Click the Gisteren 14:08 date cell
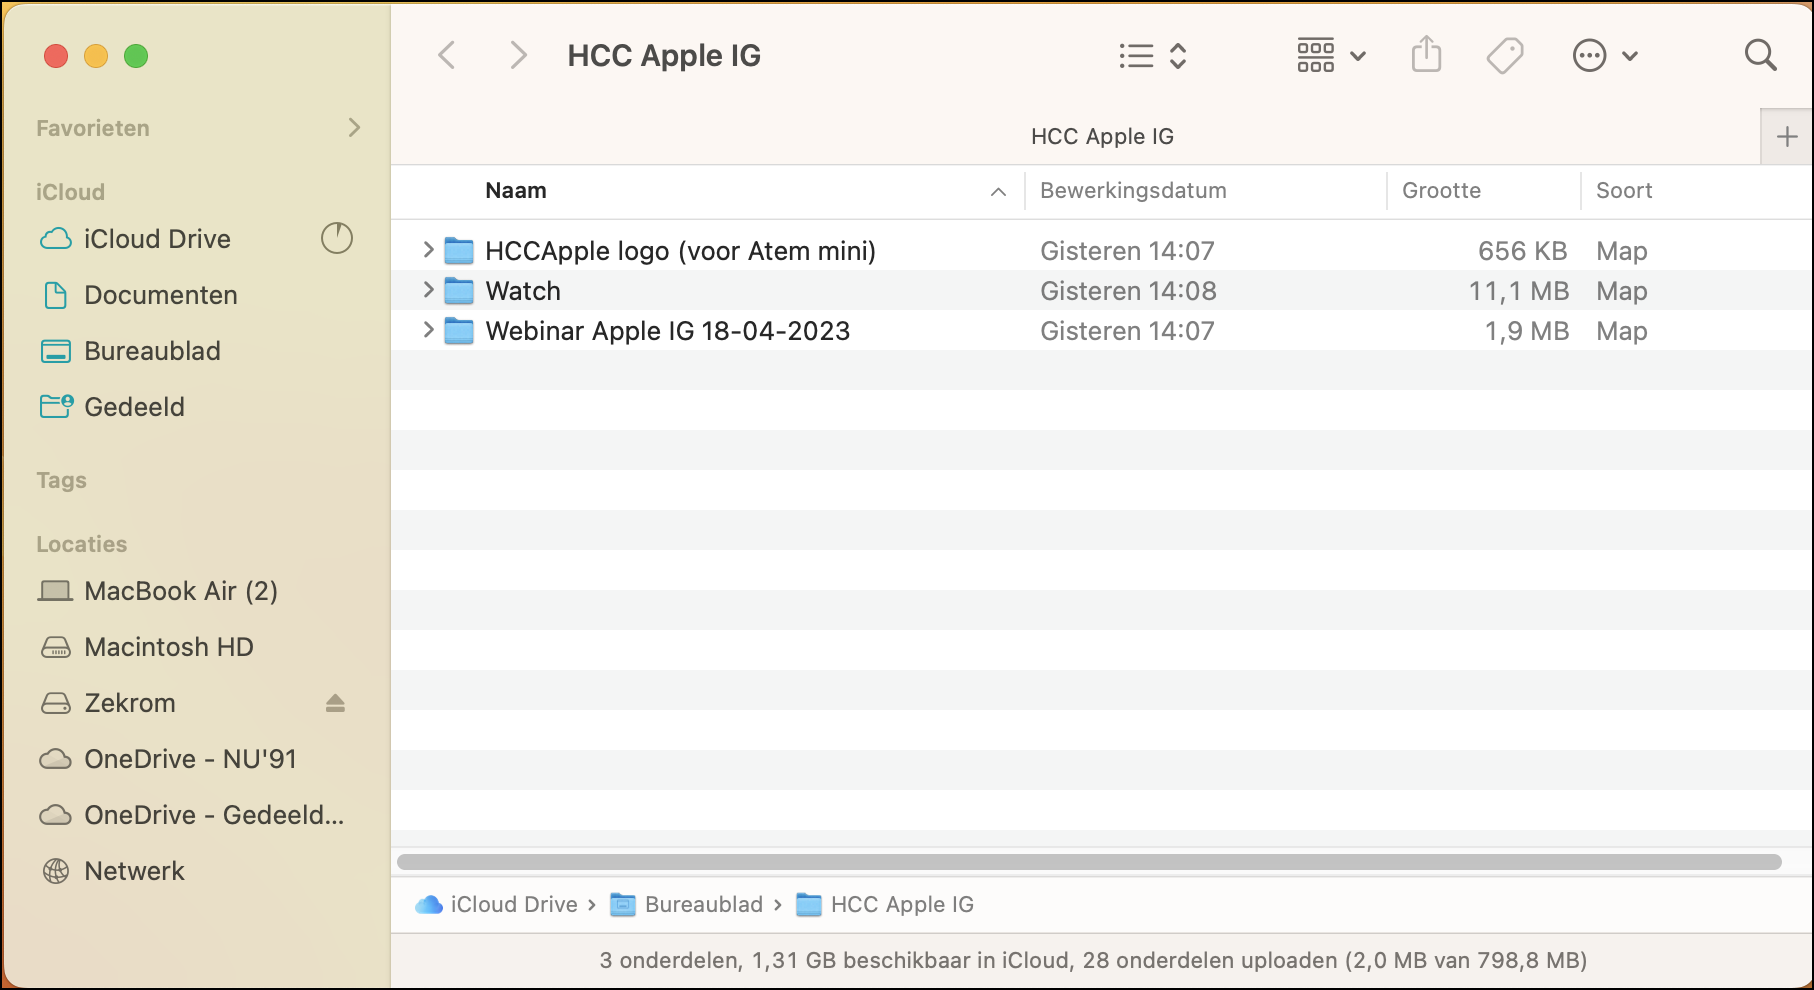Screen dimensions: 1814x990 [x=1128, y=291]
